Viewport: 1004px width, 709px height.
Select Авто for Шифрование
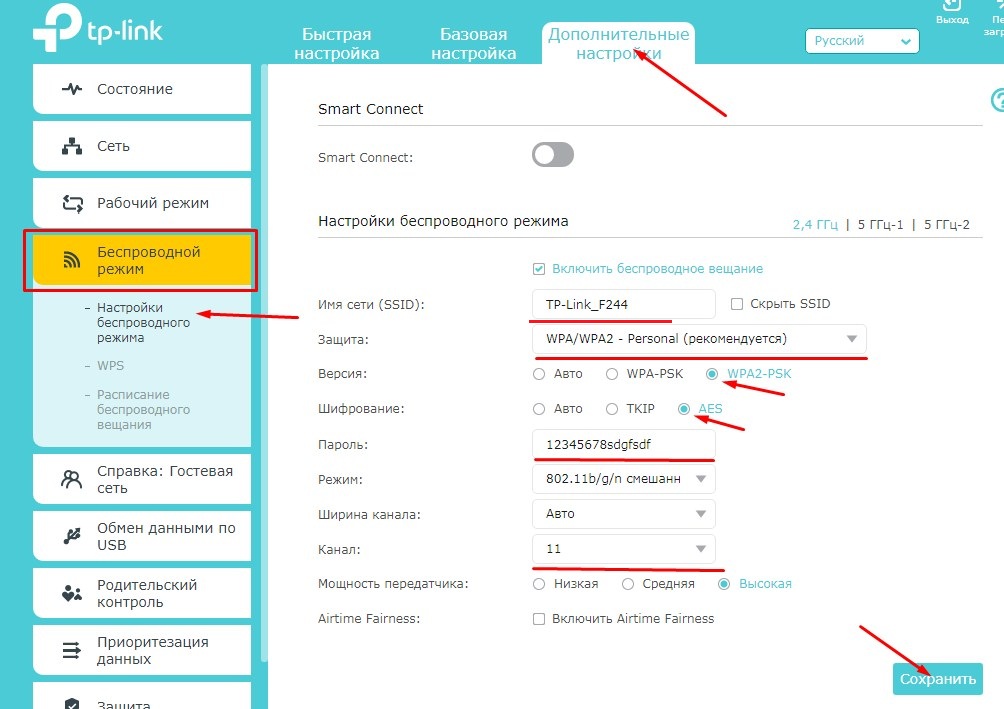point(539,409)
